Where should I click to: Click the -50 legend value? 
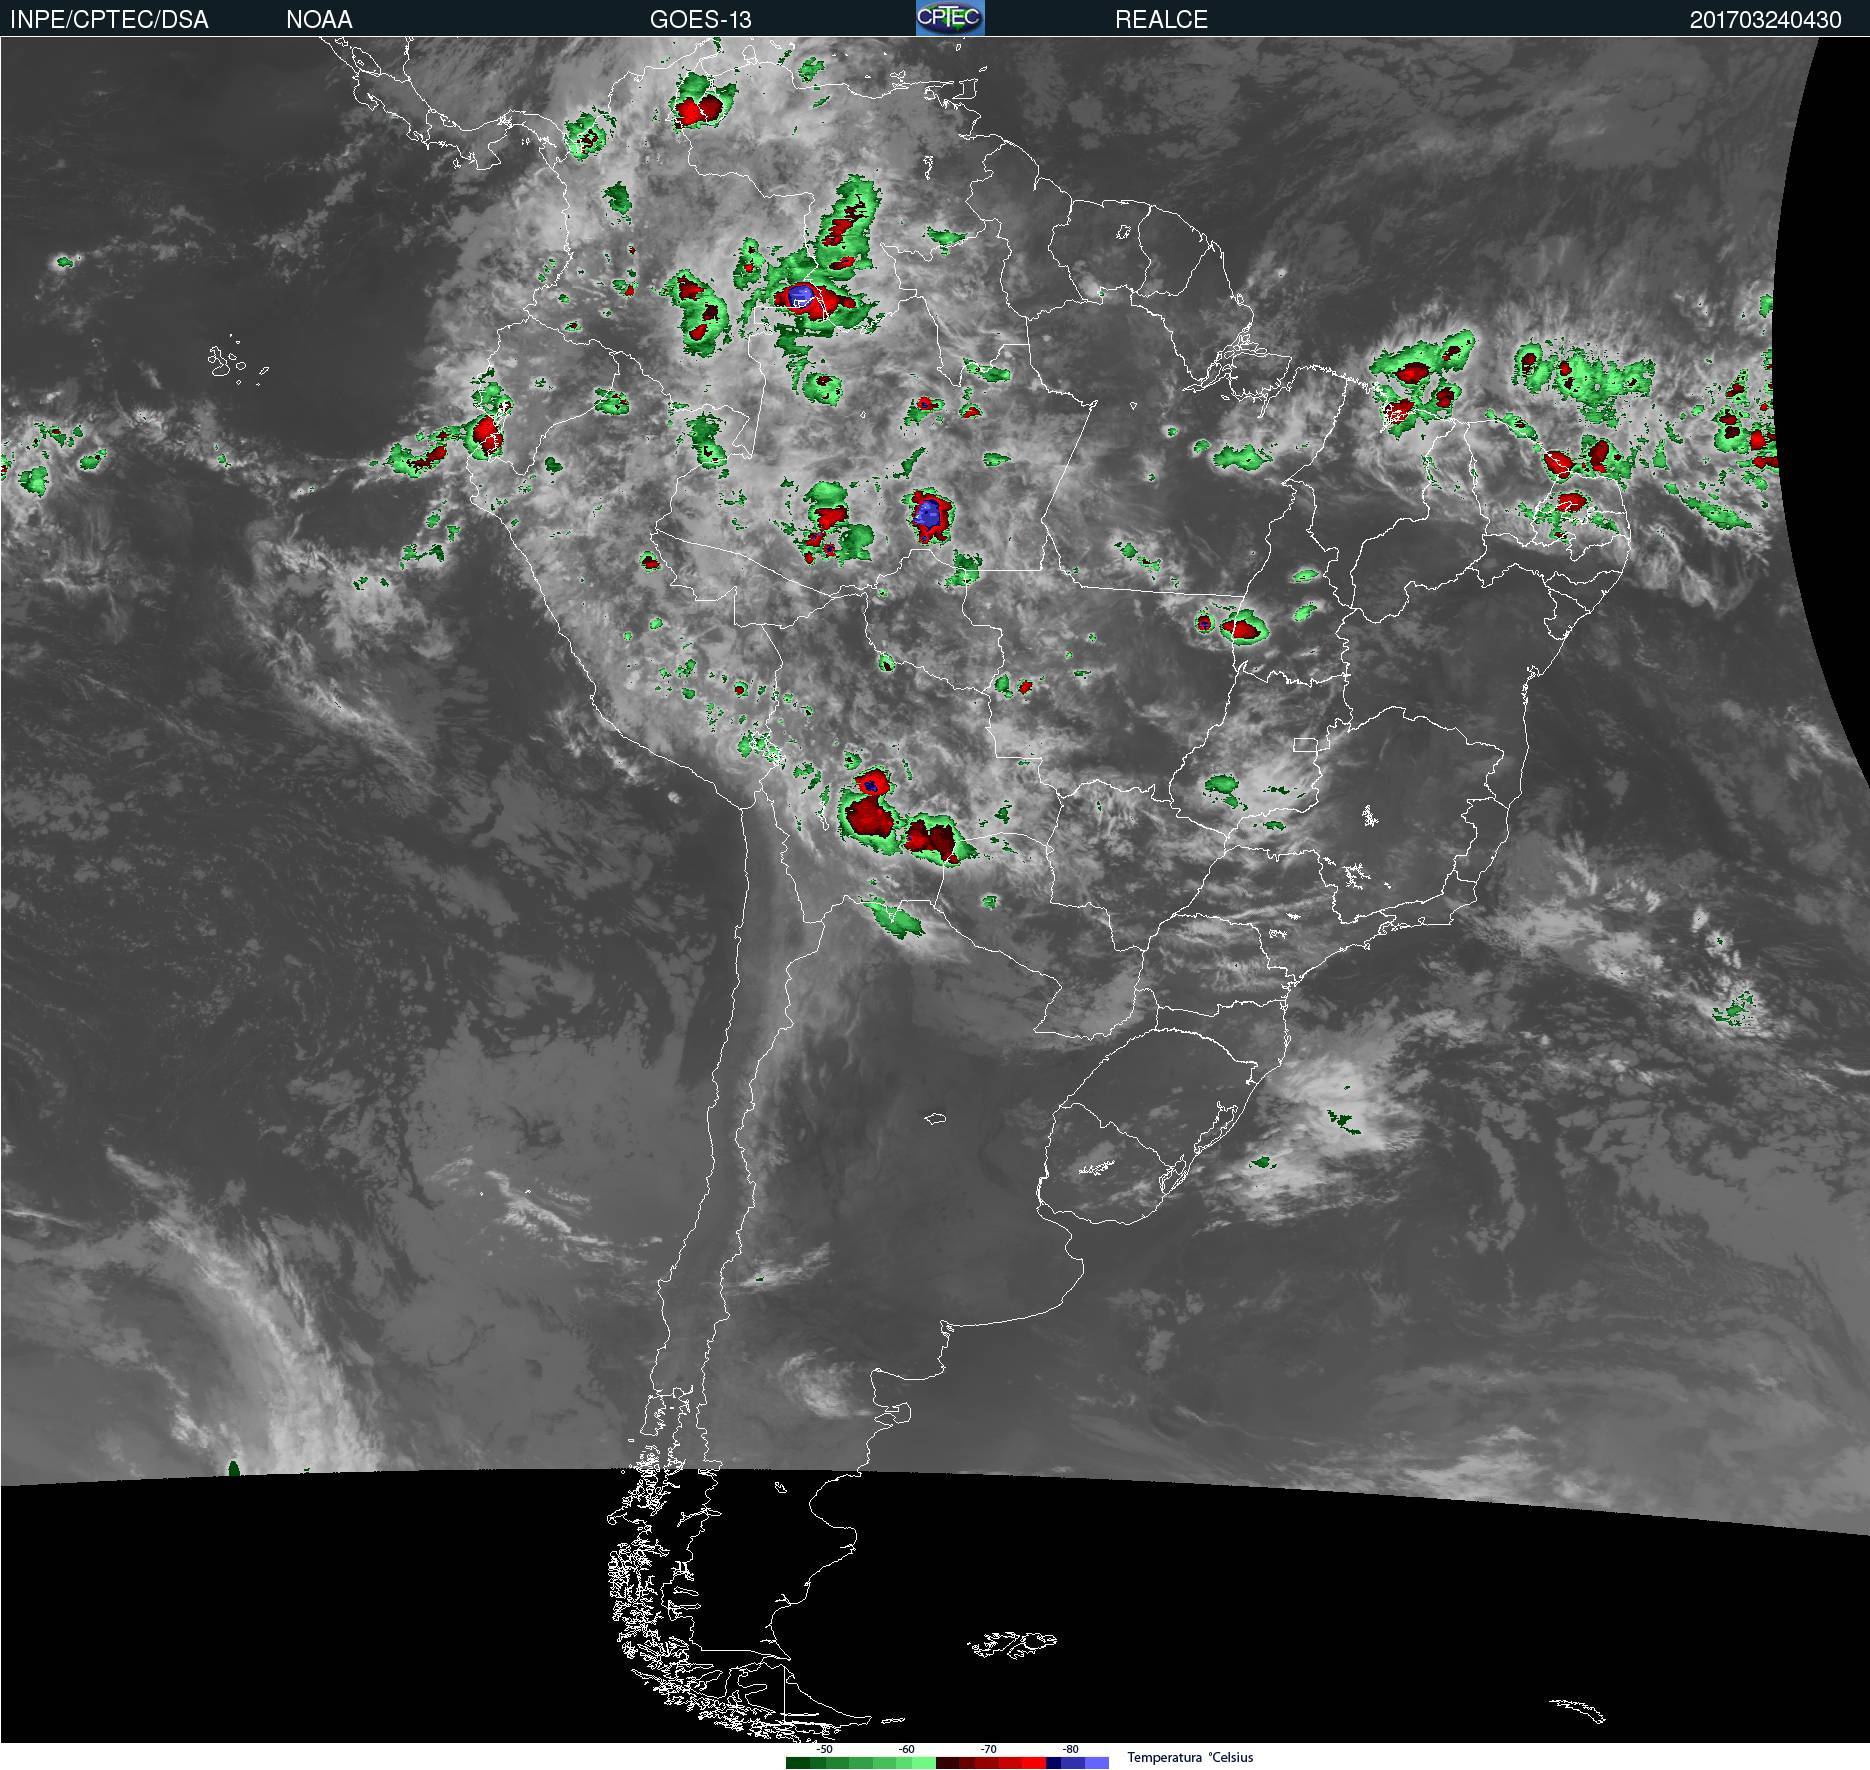click(824, 1749)
